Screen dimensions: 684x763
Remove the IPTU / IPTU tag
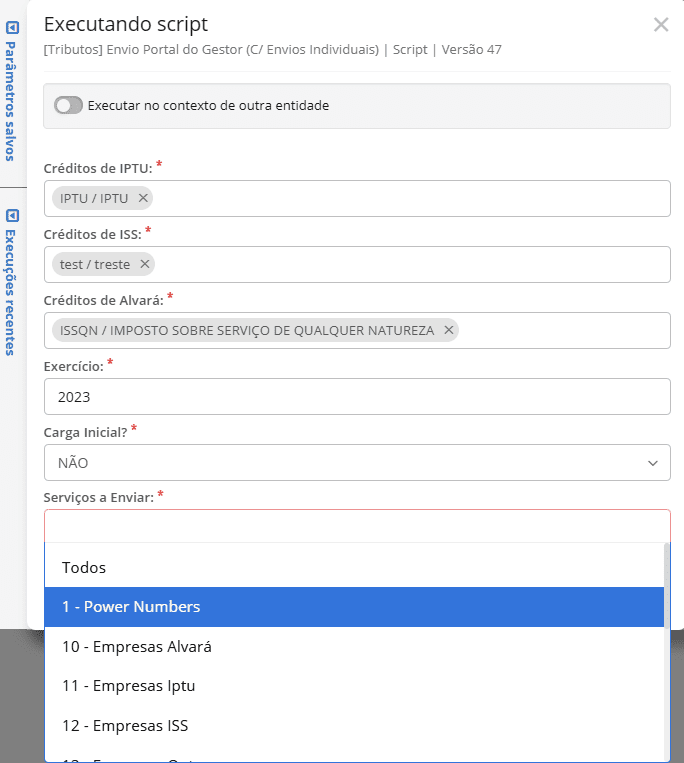(143, 198)
